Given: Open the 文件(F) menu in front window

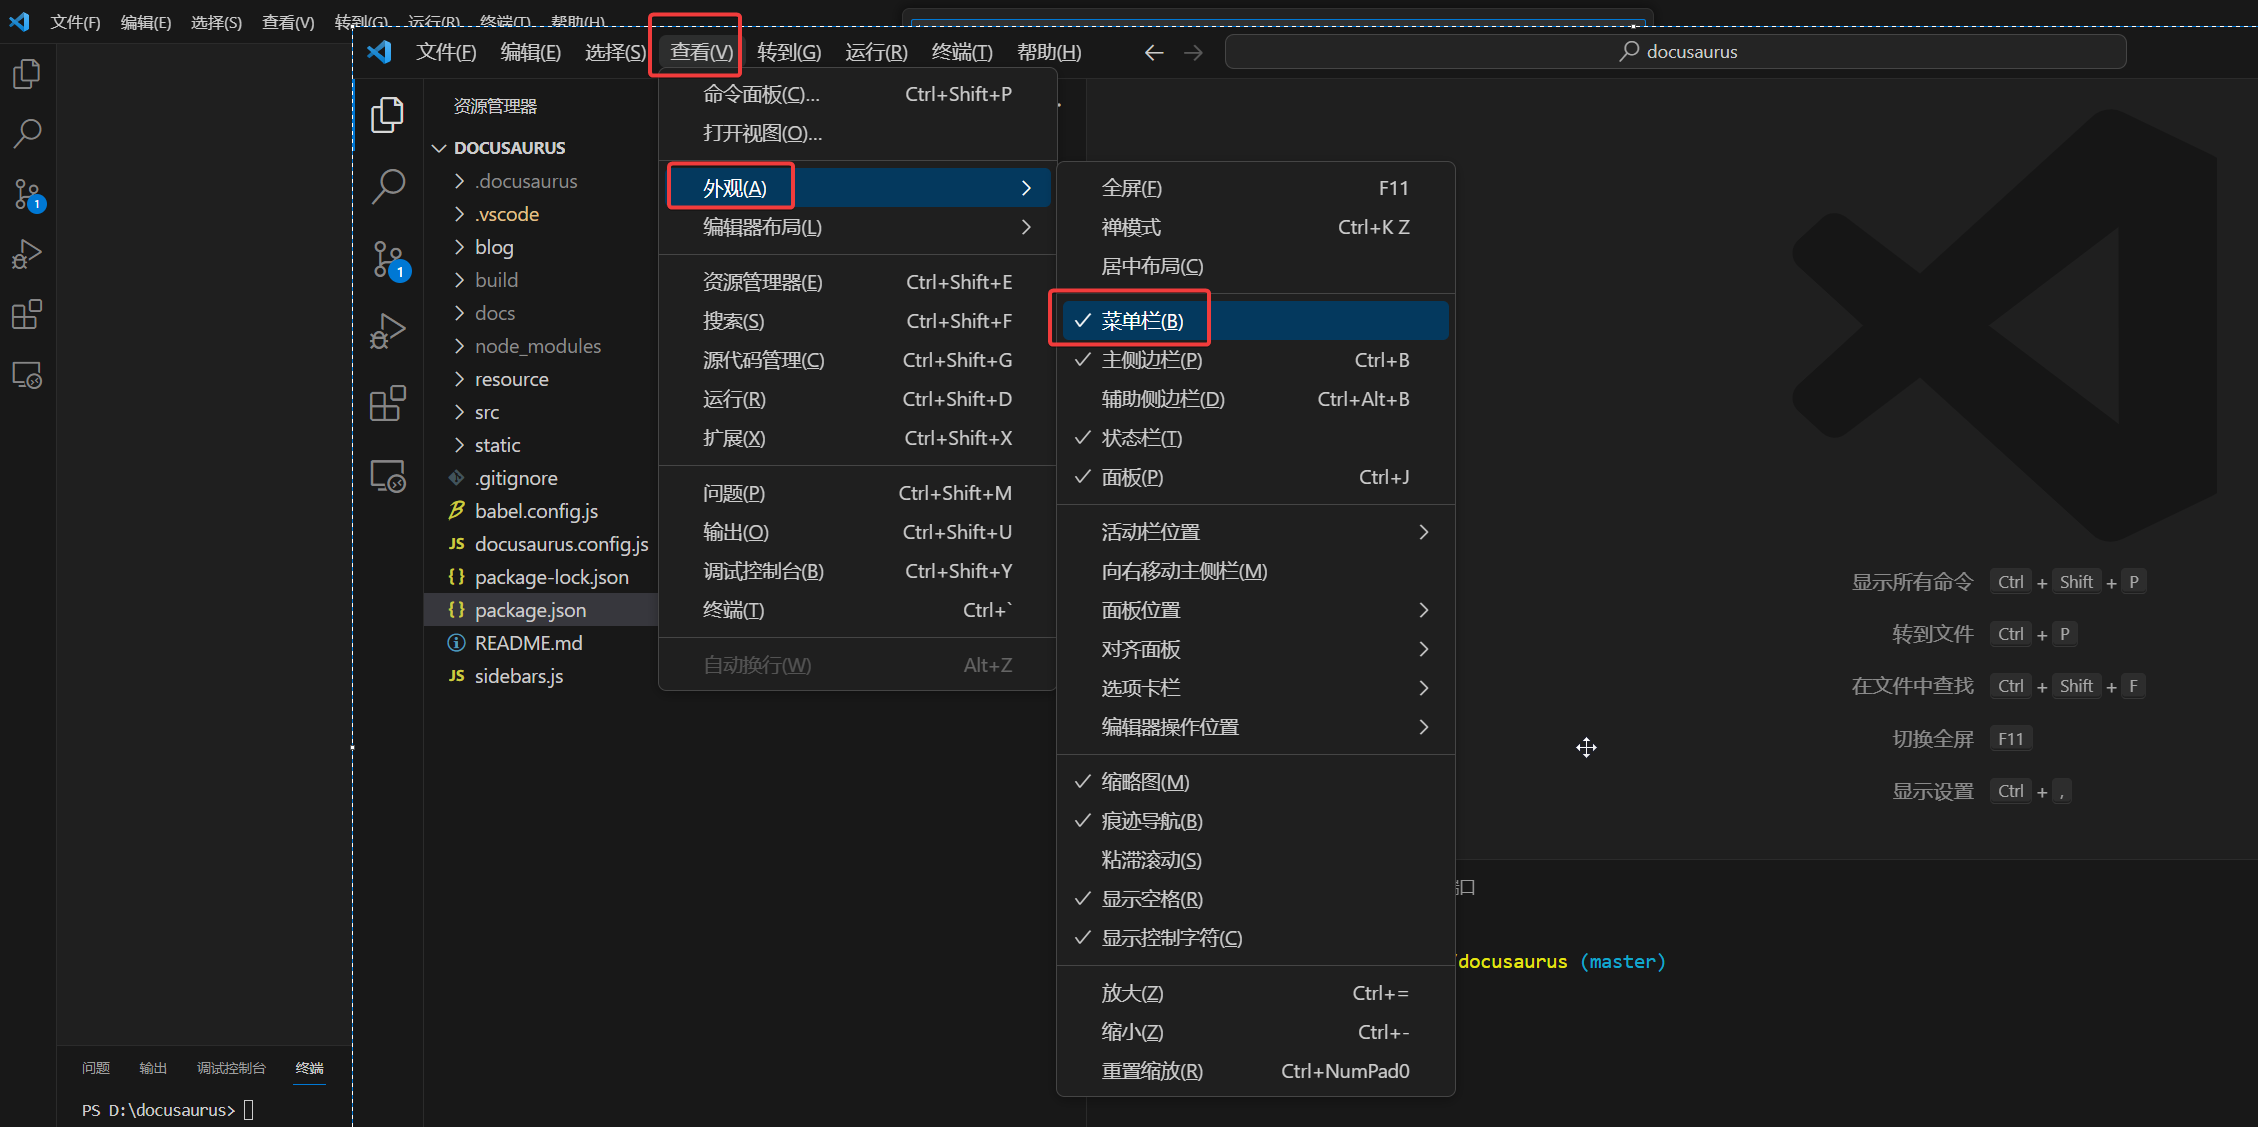Looking at the screenshot, I should coord(446,52).
